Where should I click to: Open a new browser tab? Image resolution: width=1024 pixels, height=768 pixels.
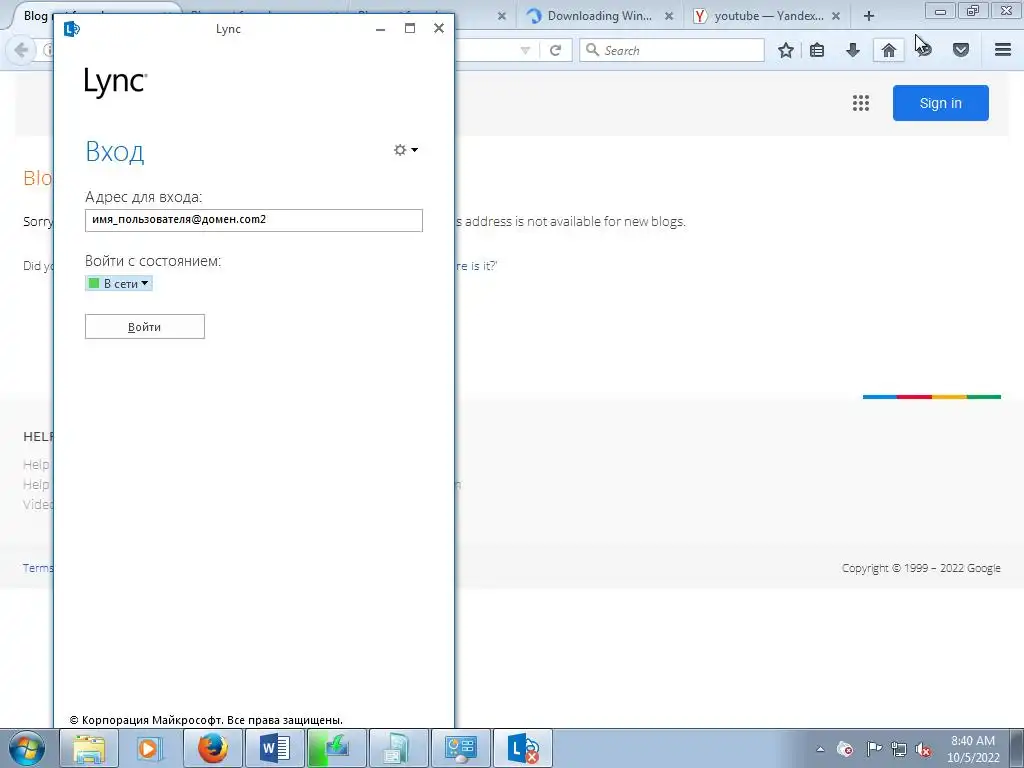tap(869, 16)
